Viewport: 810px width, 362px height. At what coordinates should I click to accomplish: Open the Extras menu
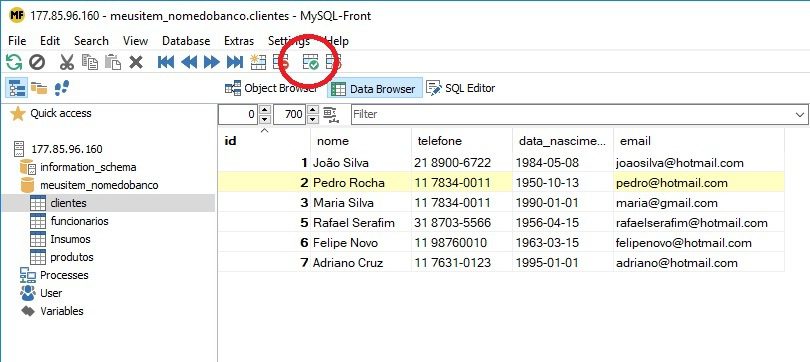239,41
